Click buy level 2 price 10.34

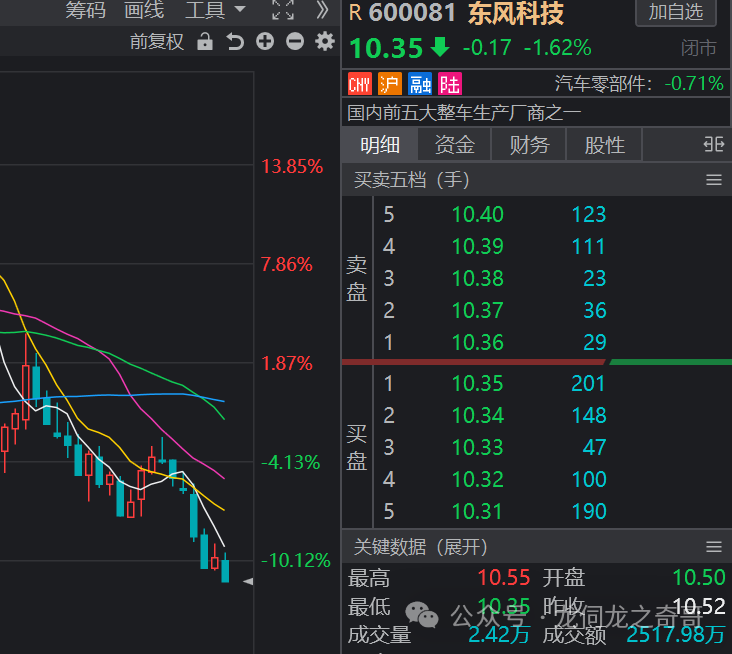coord(478,415)
